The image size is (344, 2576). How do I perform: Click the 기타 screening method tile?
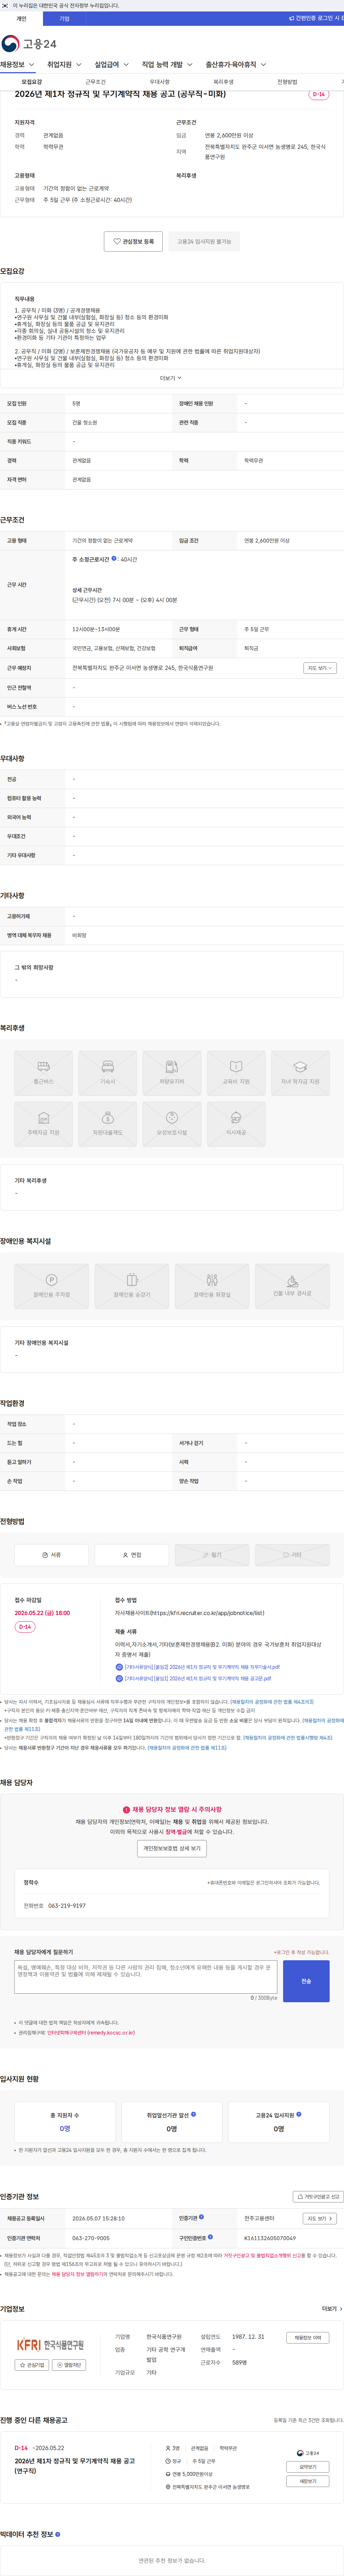(x=292, y=1555)
